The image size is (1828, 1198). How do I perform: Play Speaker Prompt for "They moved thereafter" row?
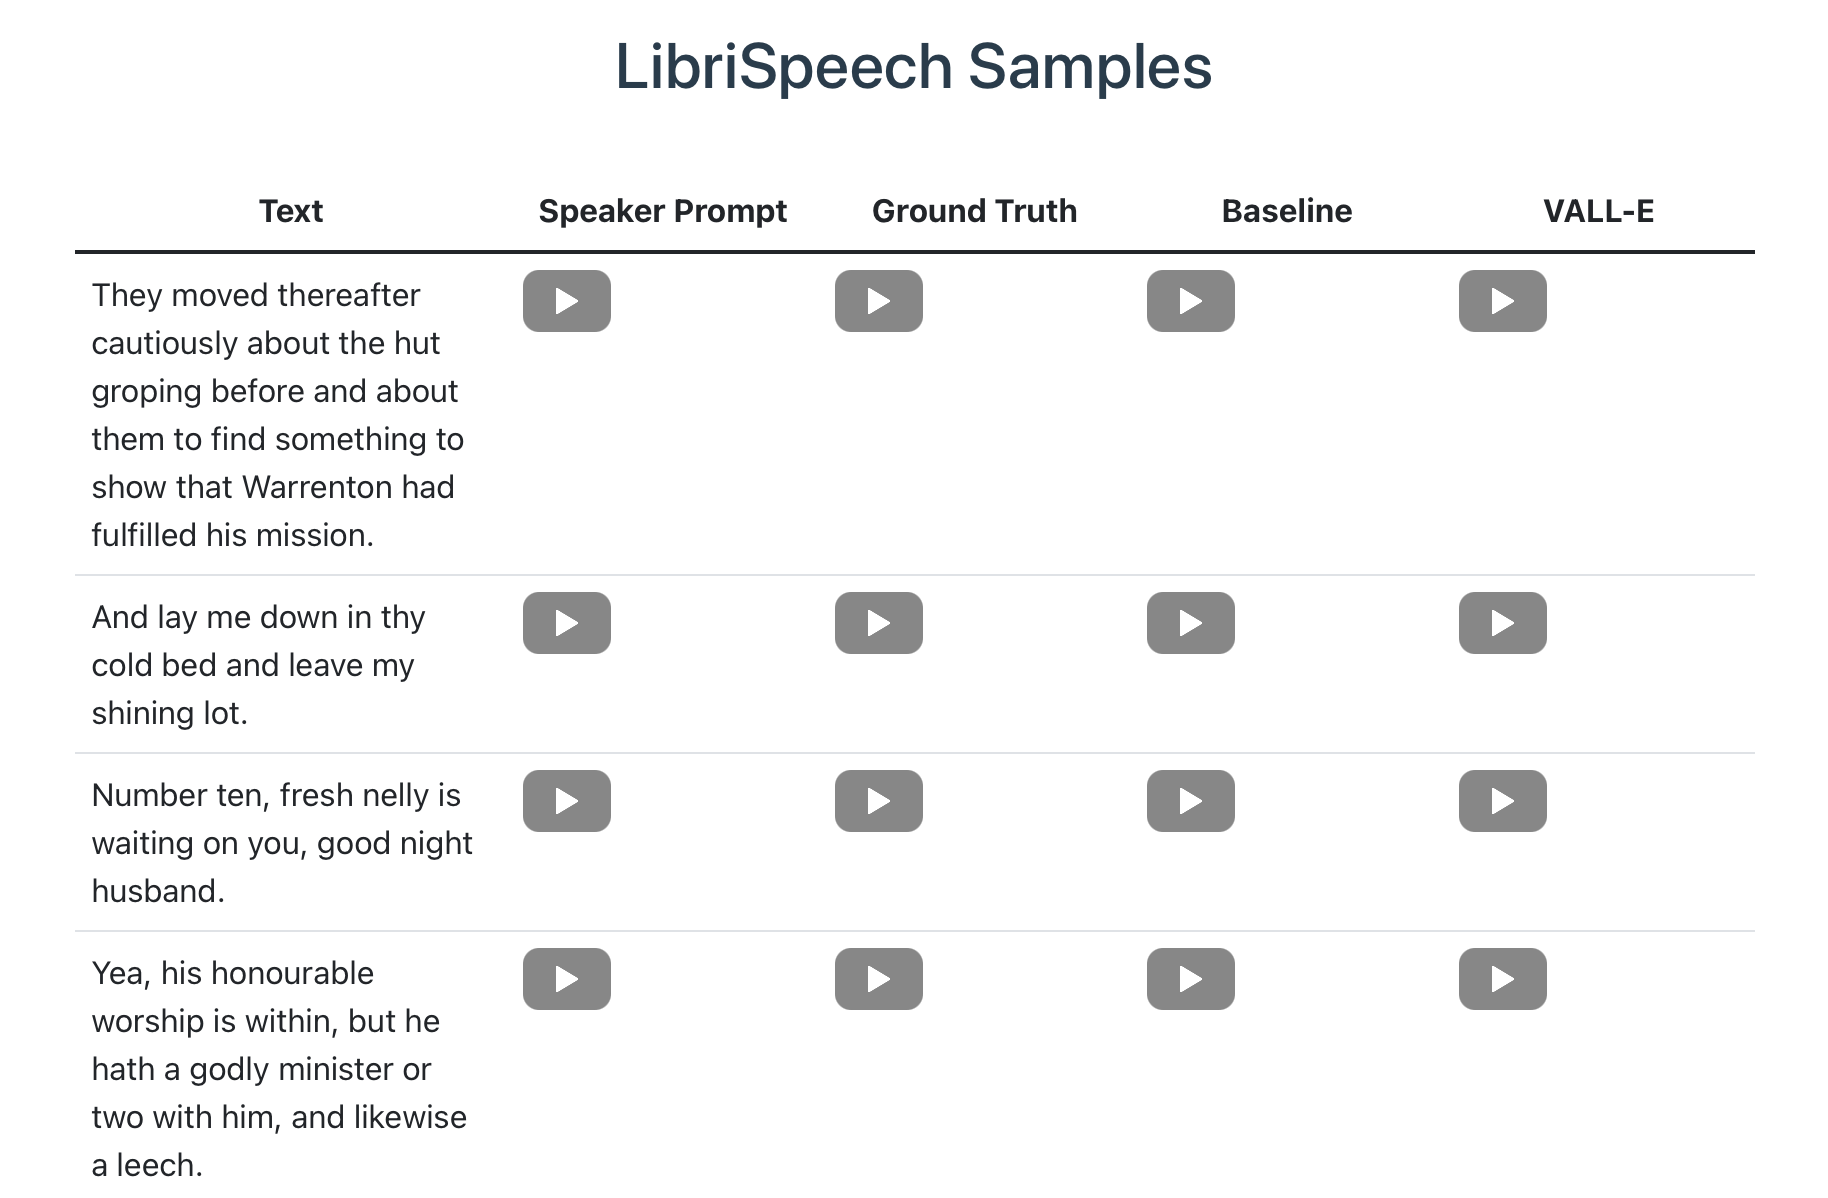coord(566,301)
